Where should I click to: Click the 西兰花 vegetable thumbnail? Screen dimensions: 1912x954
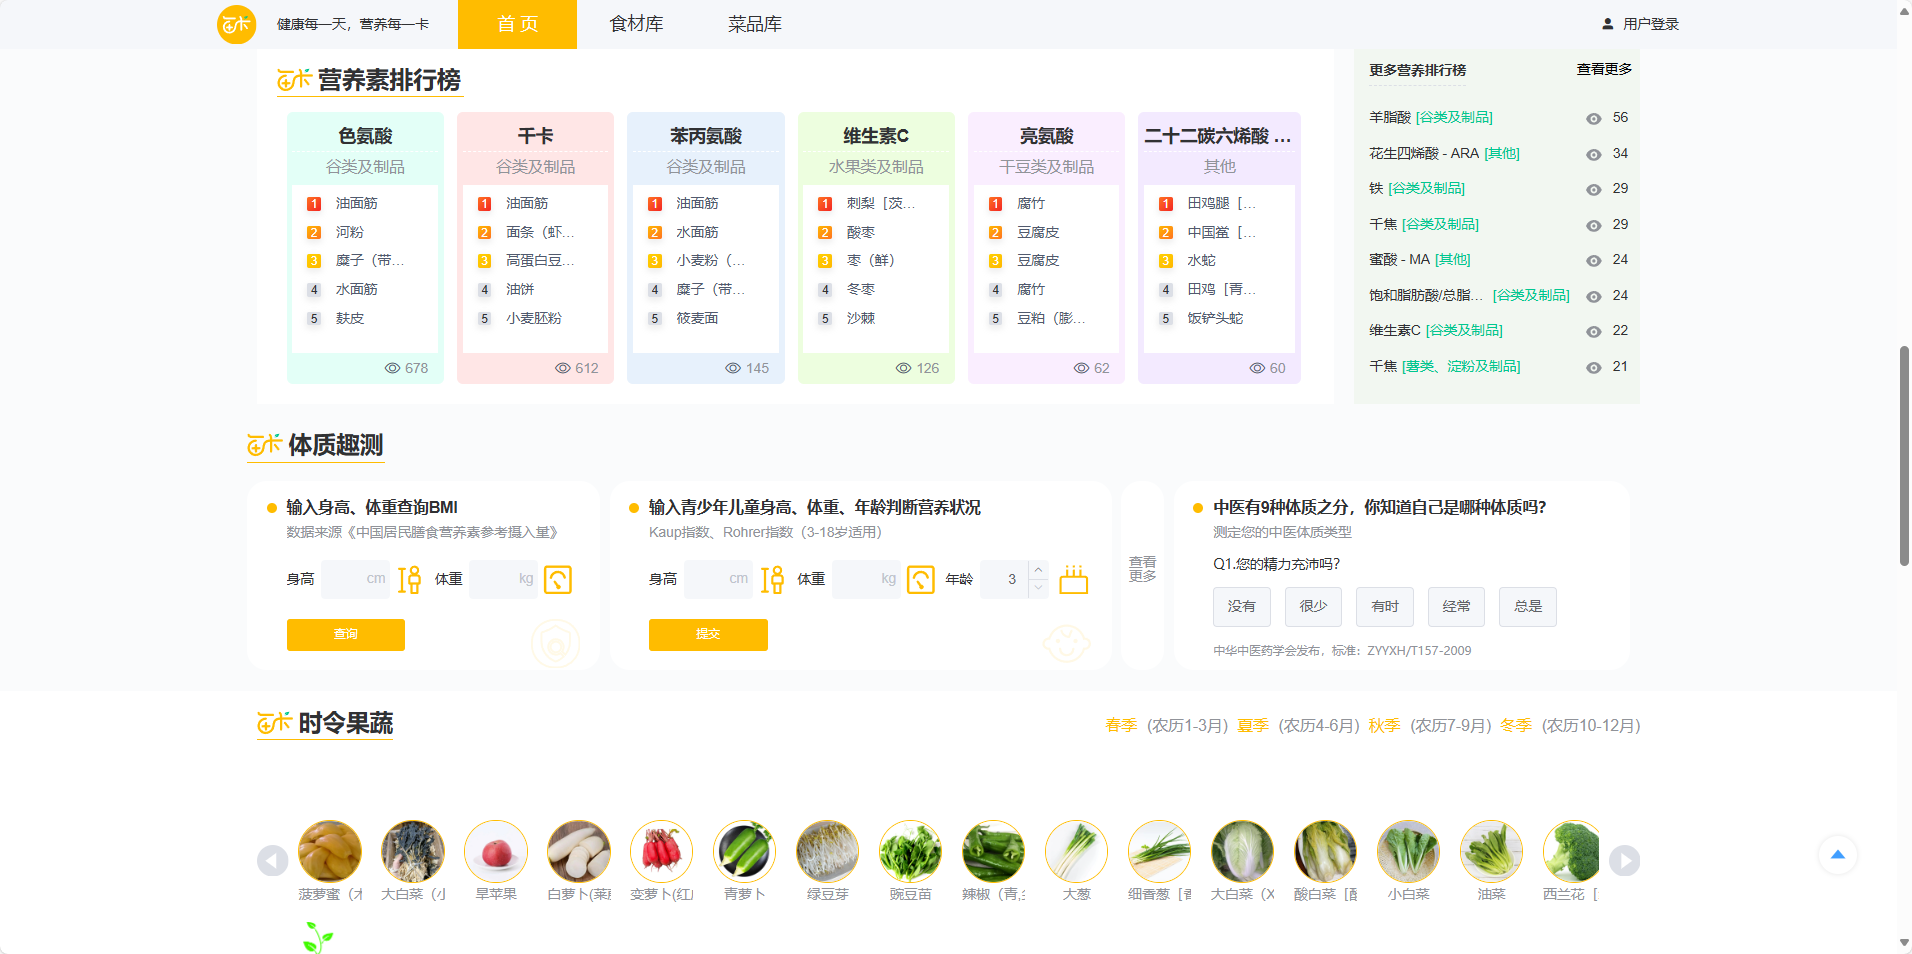[1572, 852]
